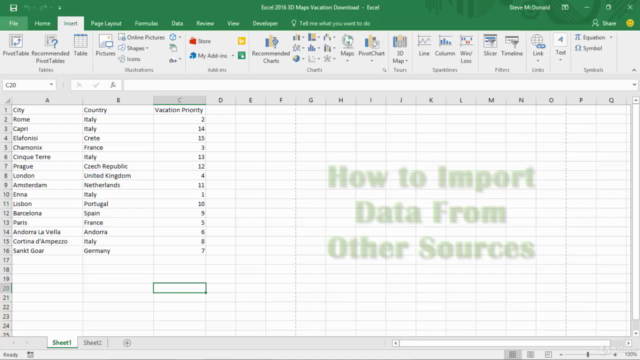Click the horizontal scrollbar track
640x360 pixels.
[504, 343]
